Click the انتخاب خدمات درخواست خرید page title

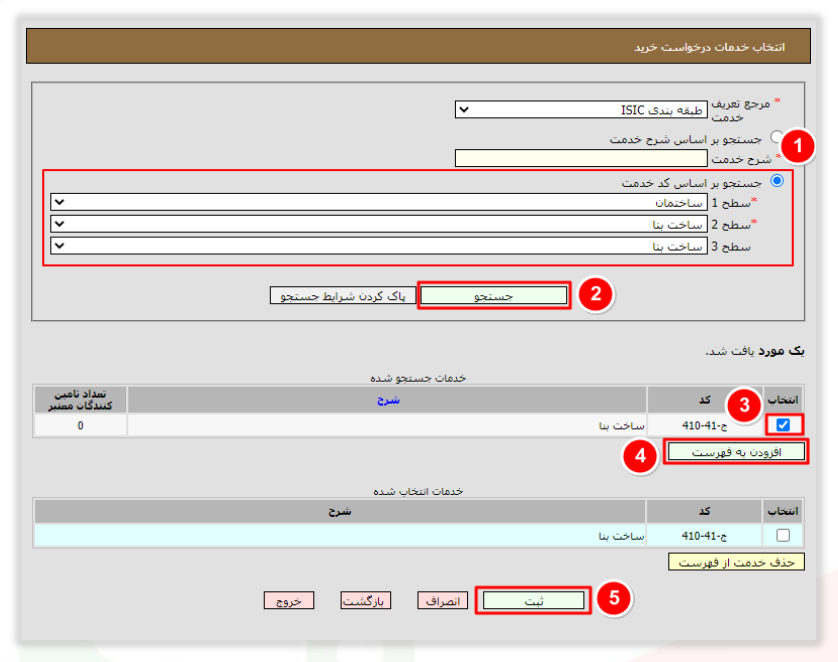point(710,47)
